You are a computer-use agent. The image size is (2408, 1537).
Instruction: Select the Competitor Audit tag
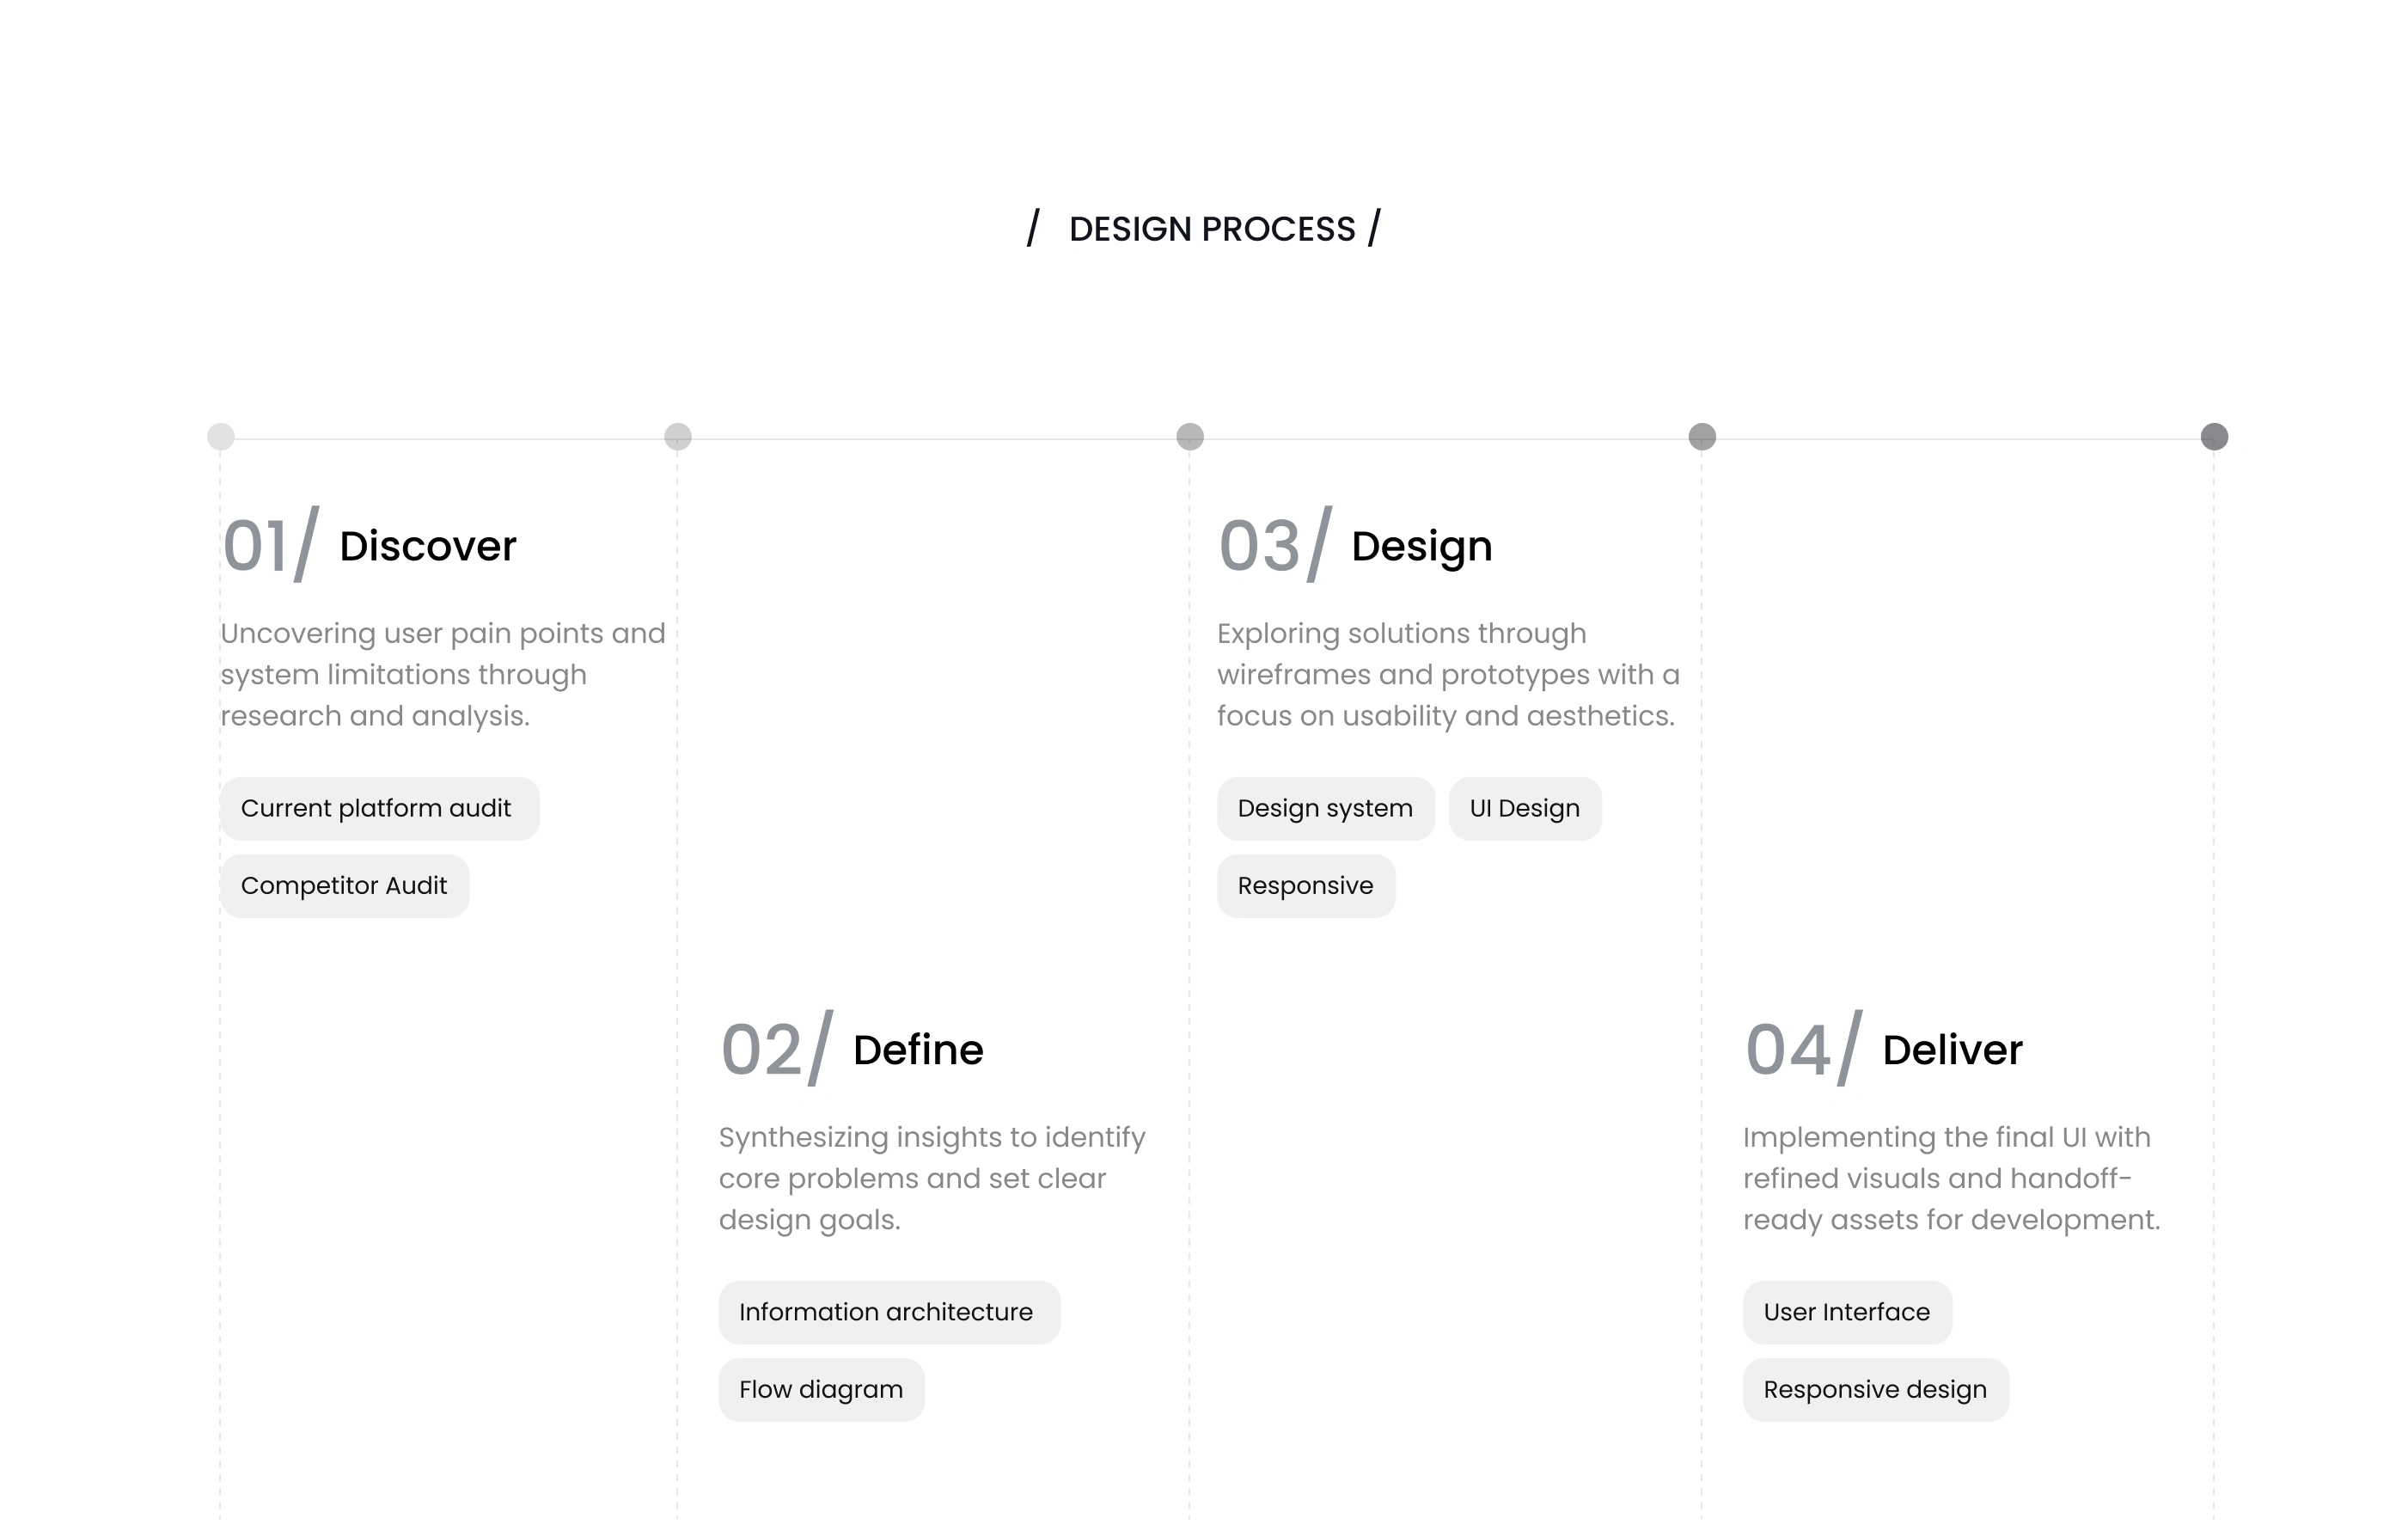click(x=344, y=886)
